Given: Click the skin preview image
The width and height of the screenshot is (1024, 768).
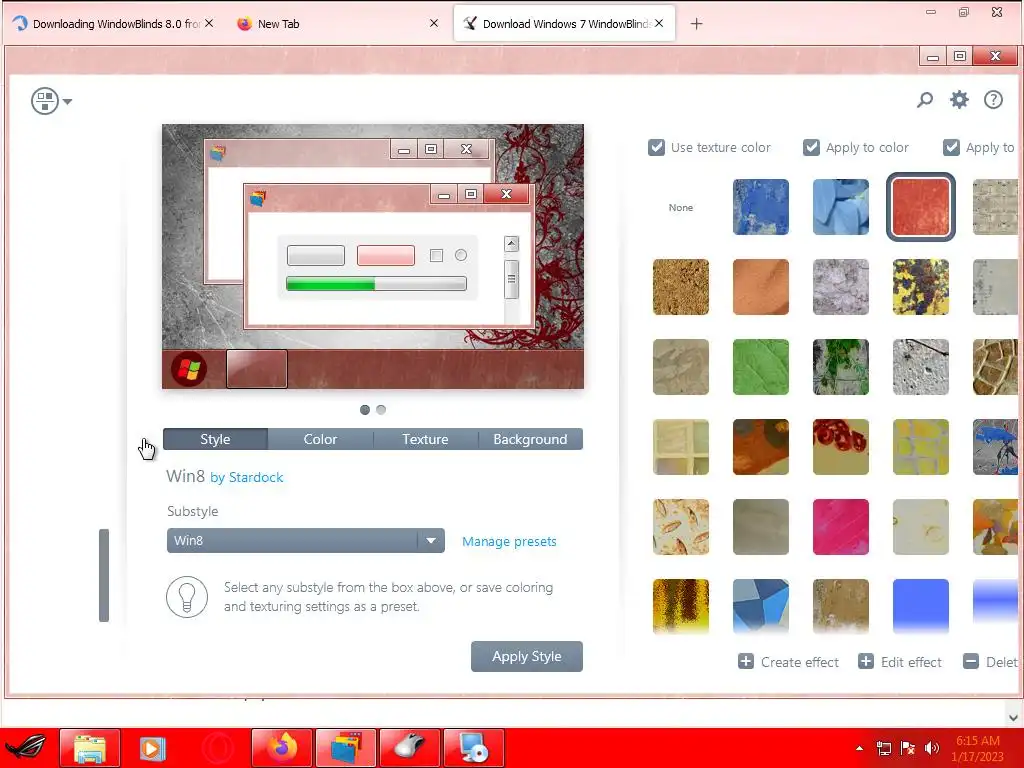Looking at the screenshot, I should pyautogui.click(x=373, y=257).
